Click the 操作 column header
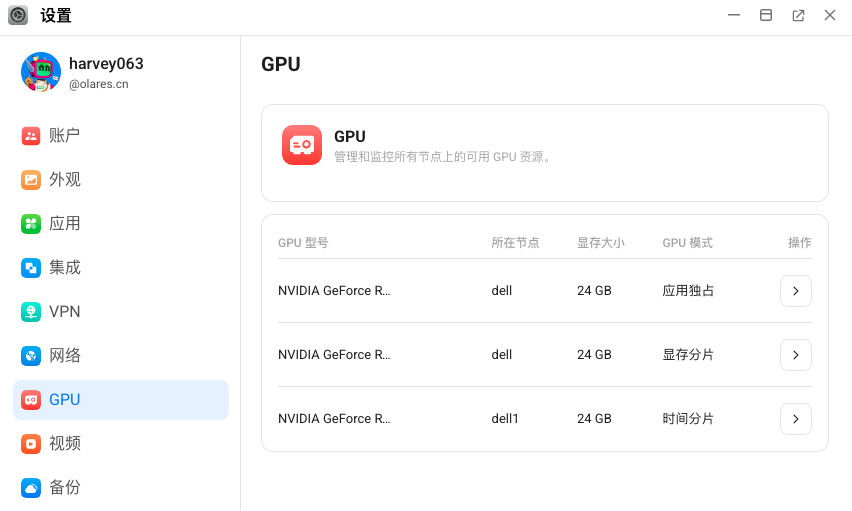The image size is (852, 511). pyautogui.click(x=800, y=243)
